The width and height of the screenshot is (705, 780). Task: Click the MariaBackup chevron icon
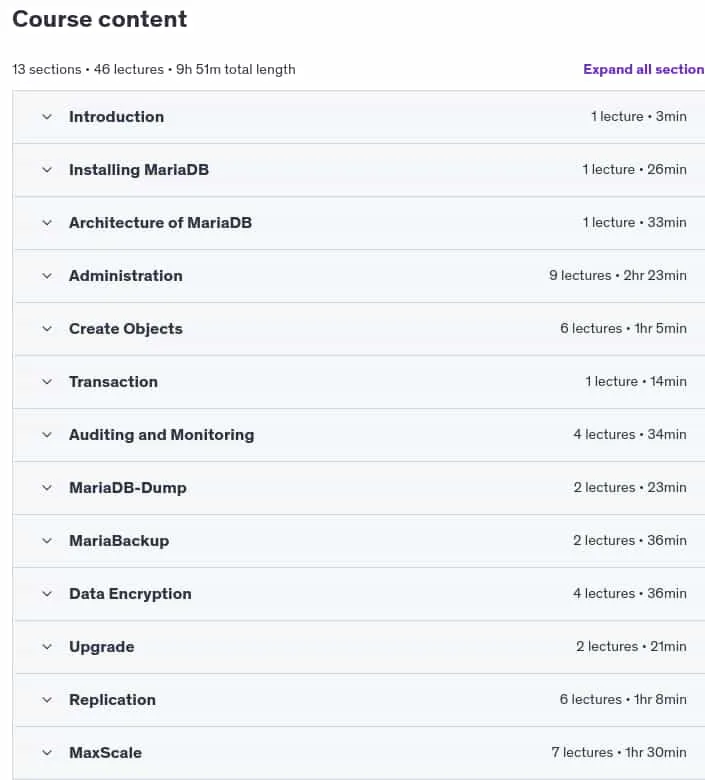pyautogui.click(x=47, y=541)
